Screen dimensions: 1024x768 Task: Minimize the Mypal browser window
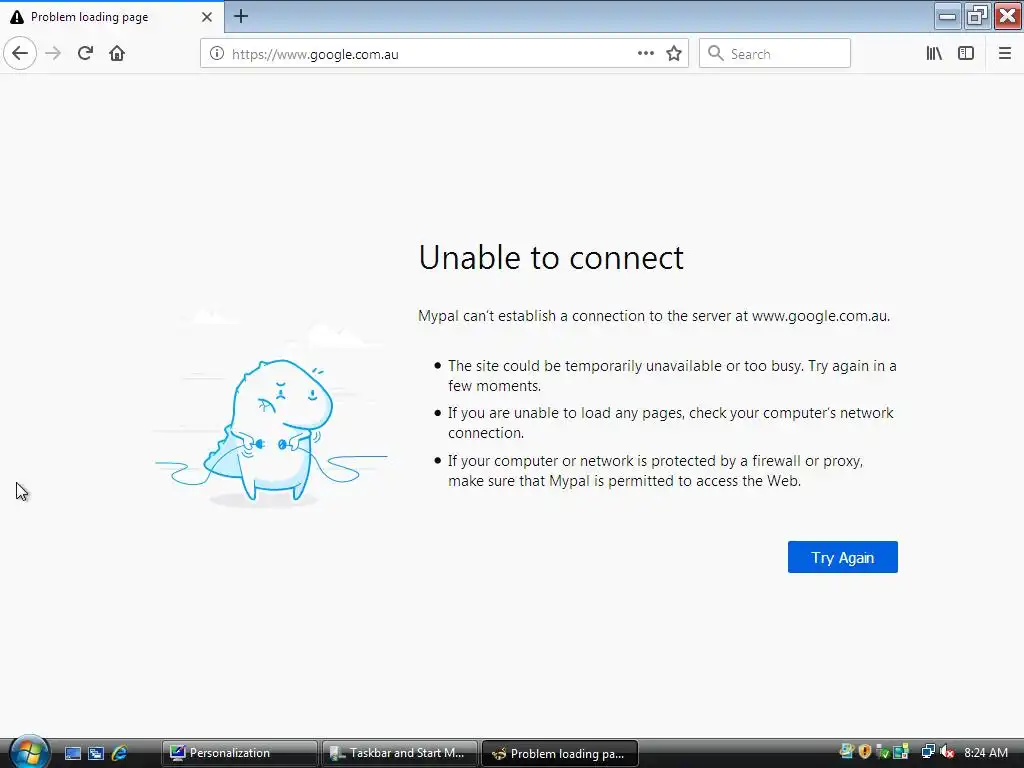(x=947, y=16)
